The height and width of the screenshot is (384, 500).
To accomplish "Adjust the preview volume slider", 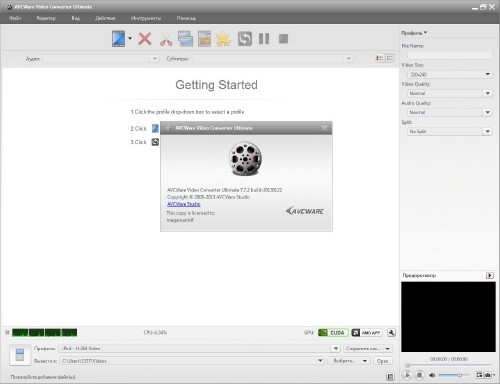I will click(x=453, y=375).
